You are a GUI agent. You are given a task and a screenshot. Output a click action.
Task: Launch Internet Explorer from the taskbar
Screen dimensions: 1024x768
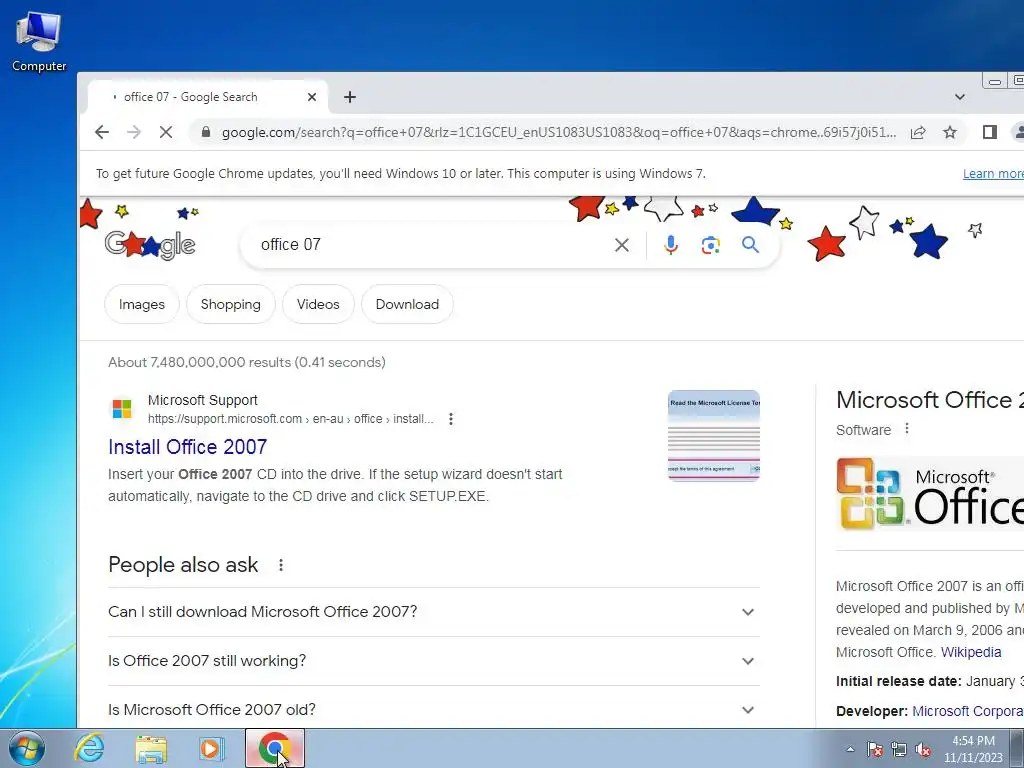point(89,748)
